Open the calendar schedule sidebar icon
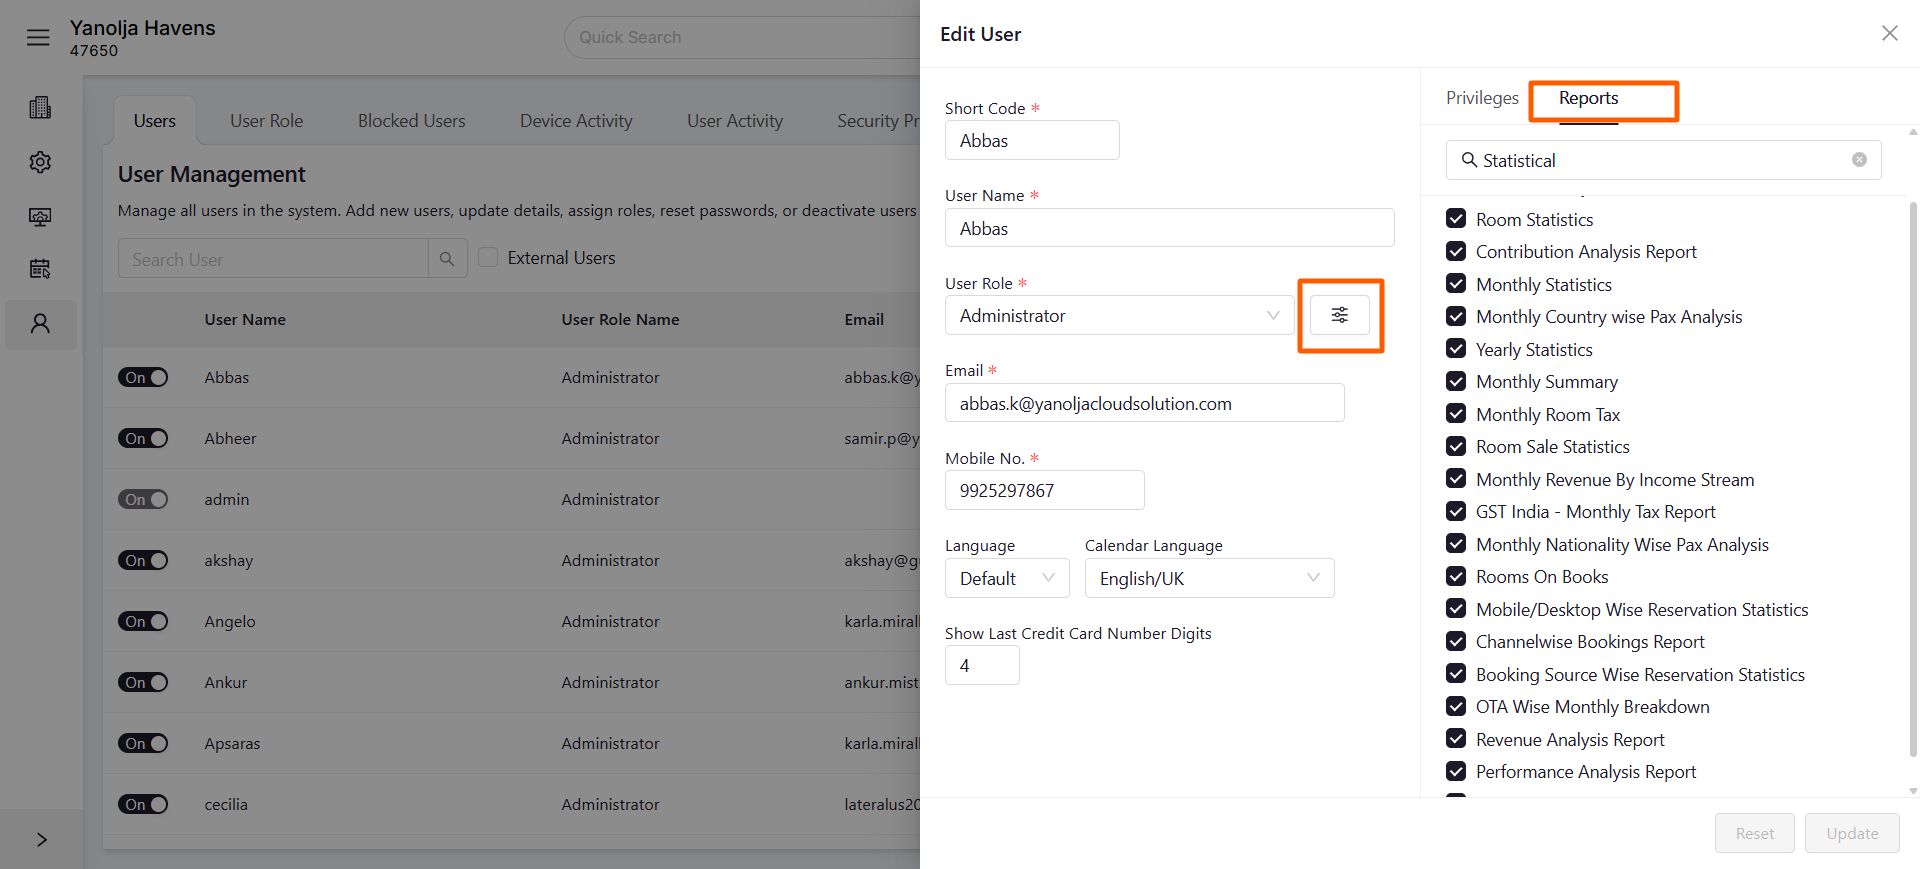The height and width of the screenshot is (869, 1920). pos(40,269)
